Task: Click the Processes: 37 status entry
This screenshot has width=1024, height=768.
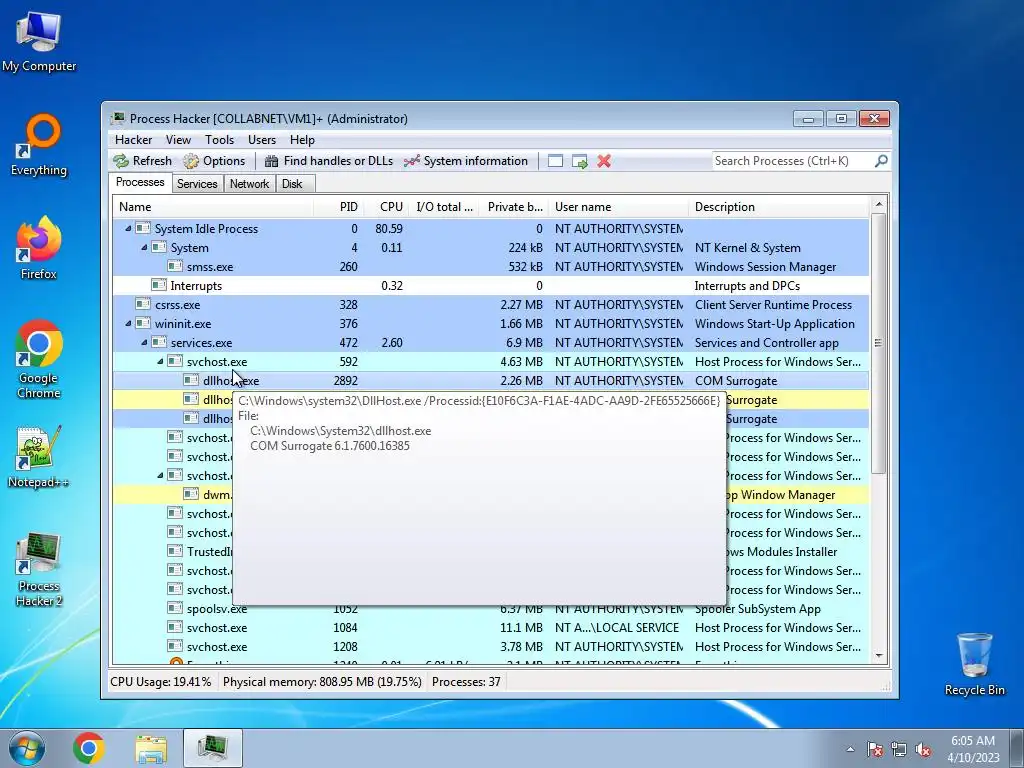Action: click(x=466, y=682)
